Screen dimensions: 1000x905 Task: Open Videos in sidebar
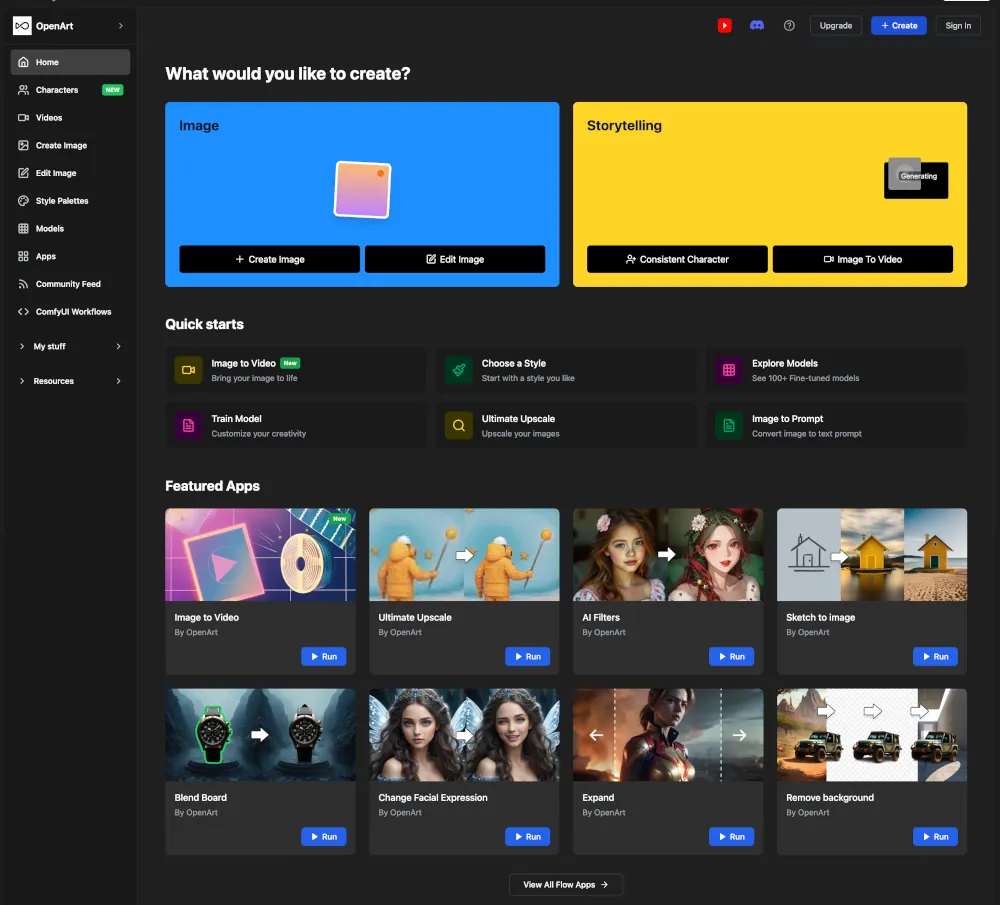(70, 117)
